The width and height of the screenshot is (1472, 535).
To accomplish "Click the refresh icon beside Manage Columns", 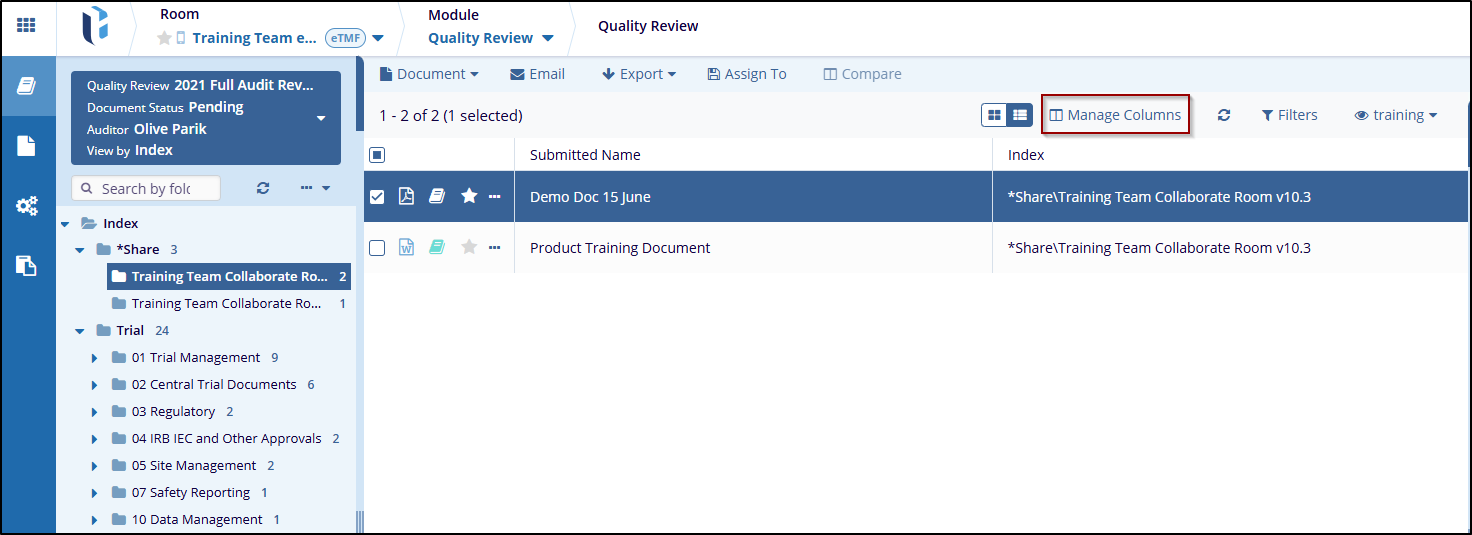I will [1223, 115].
